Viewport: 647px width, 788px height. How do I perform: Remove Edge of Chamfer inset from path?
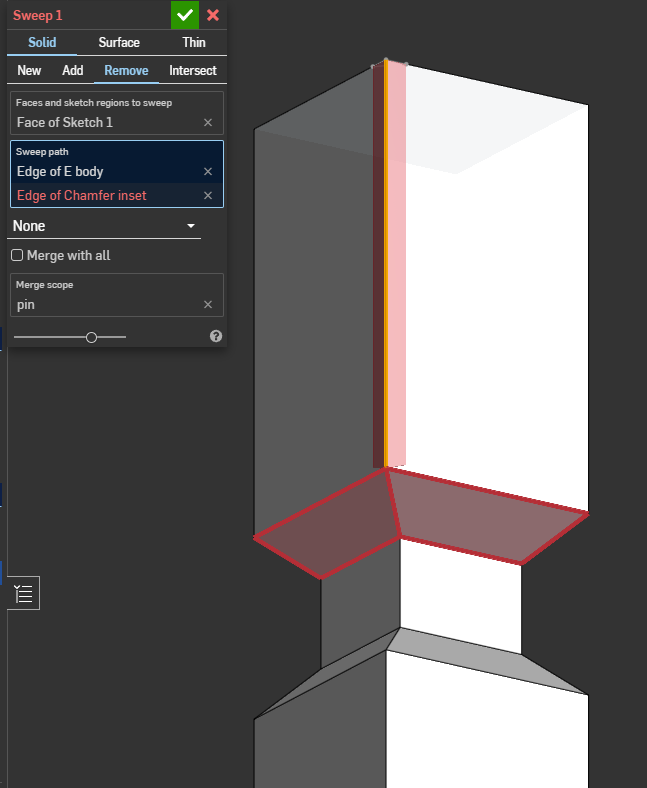208,195
